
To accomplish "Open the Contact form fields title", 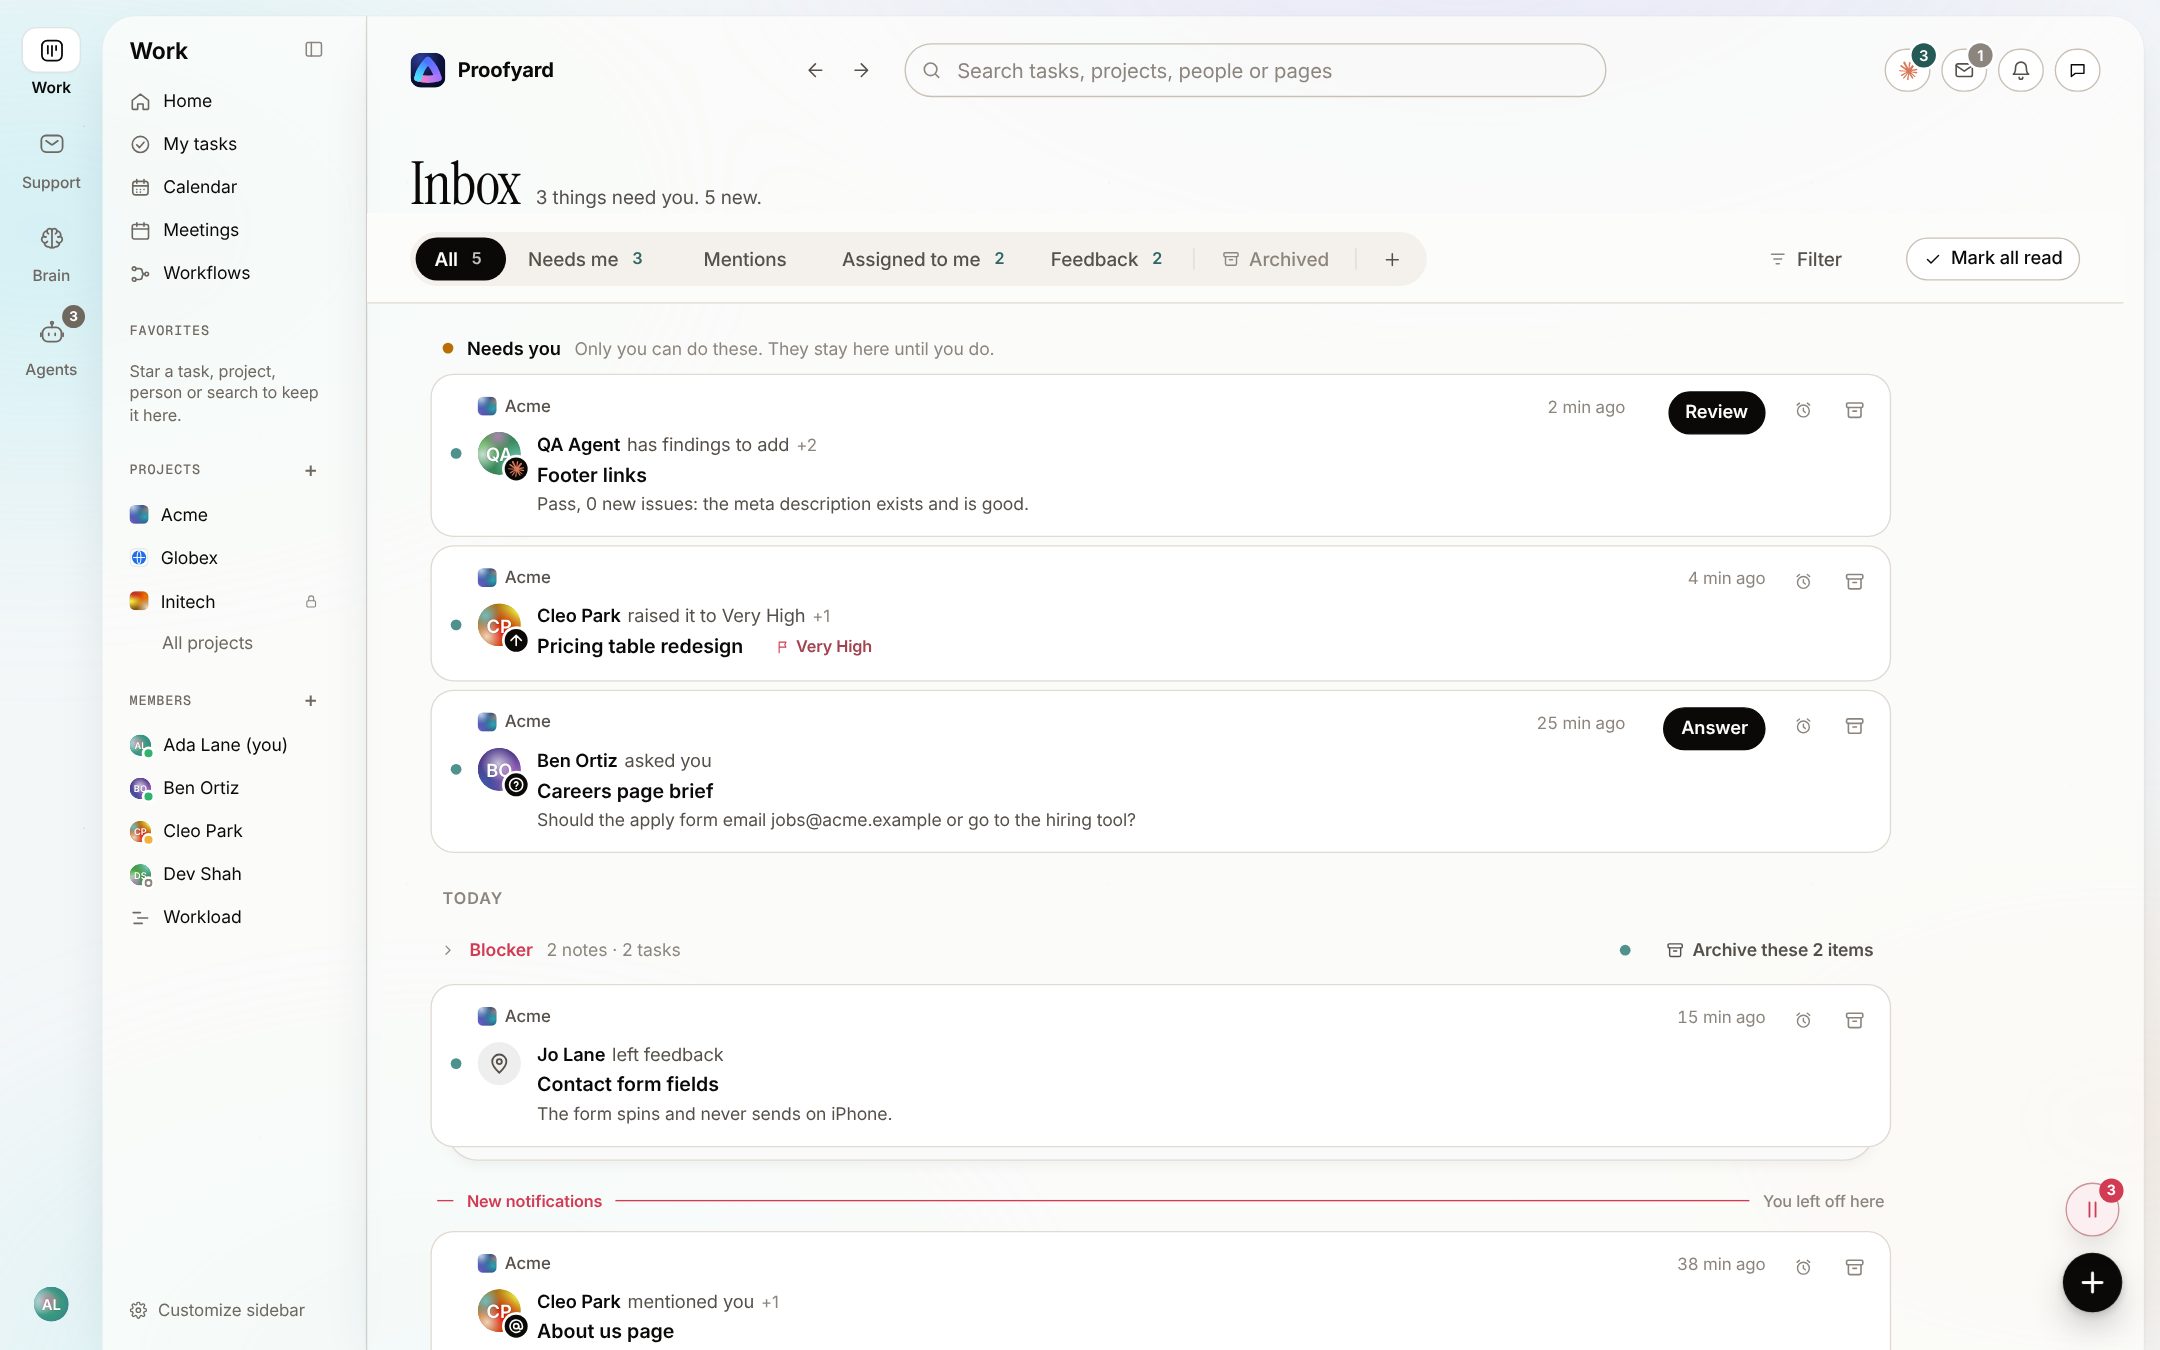I will (x=628, y=1084).
